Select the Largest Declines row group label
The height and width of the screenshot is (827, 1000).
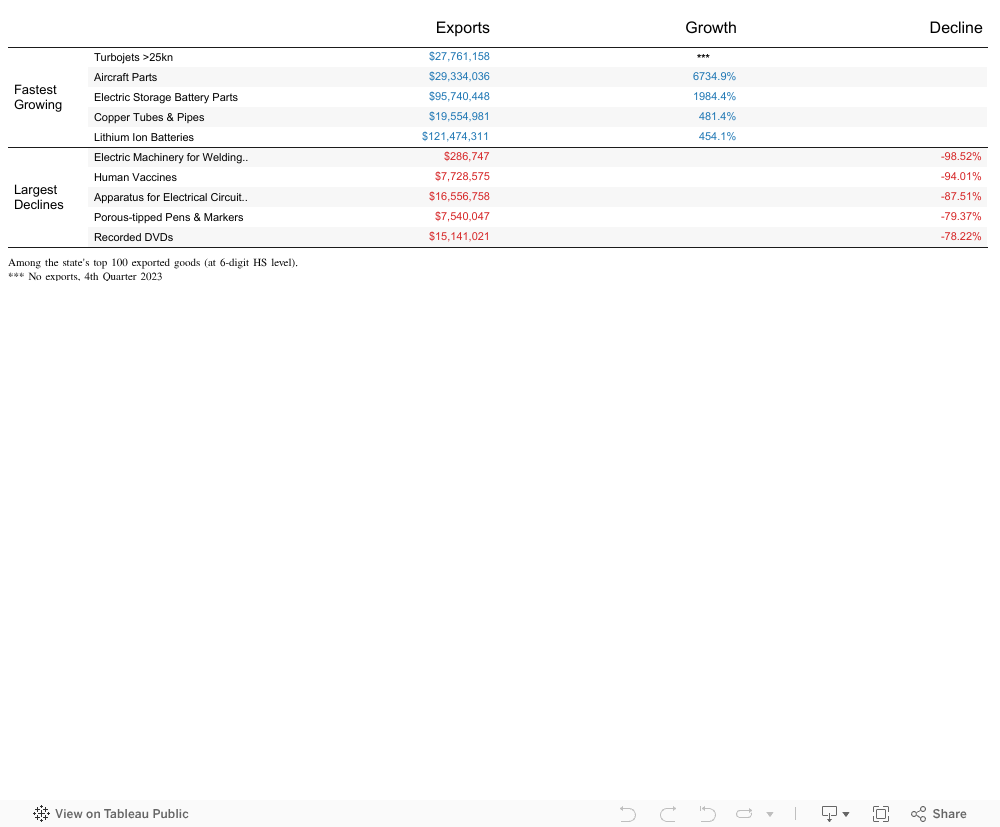coord(38,197)
